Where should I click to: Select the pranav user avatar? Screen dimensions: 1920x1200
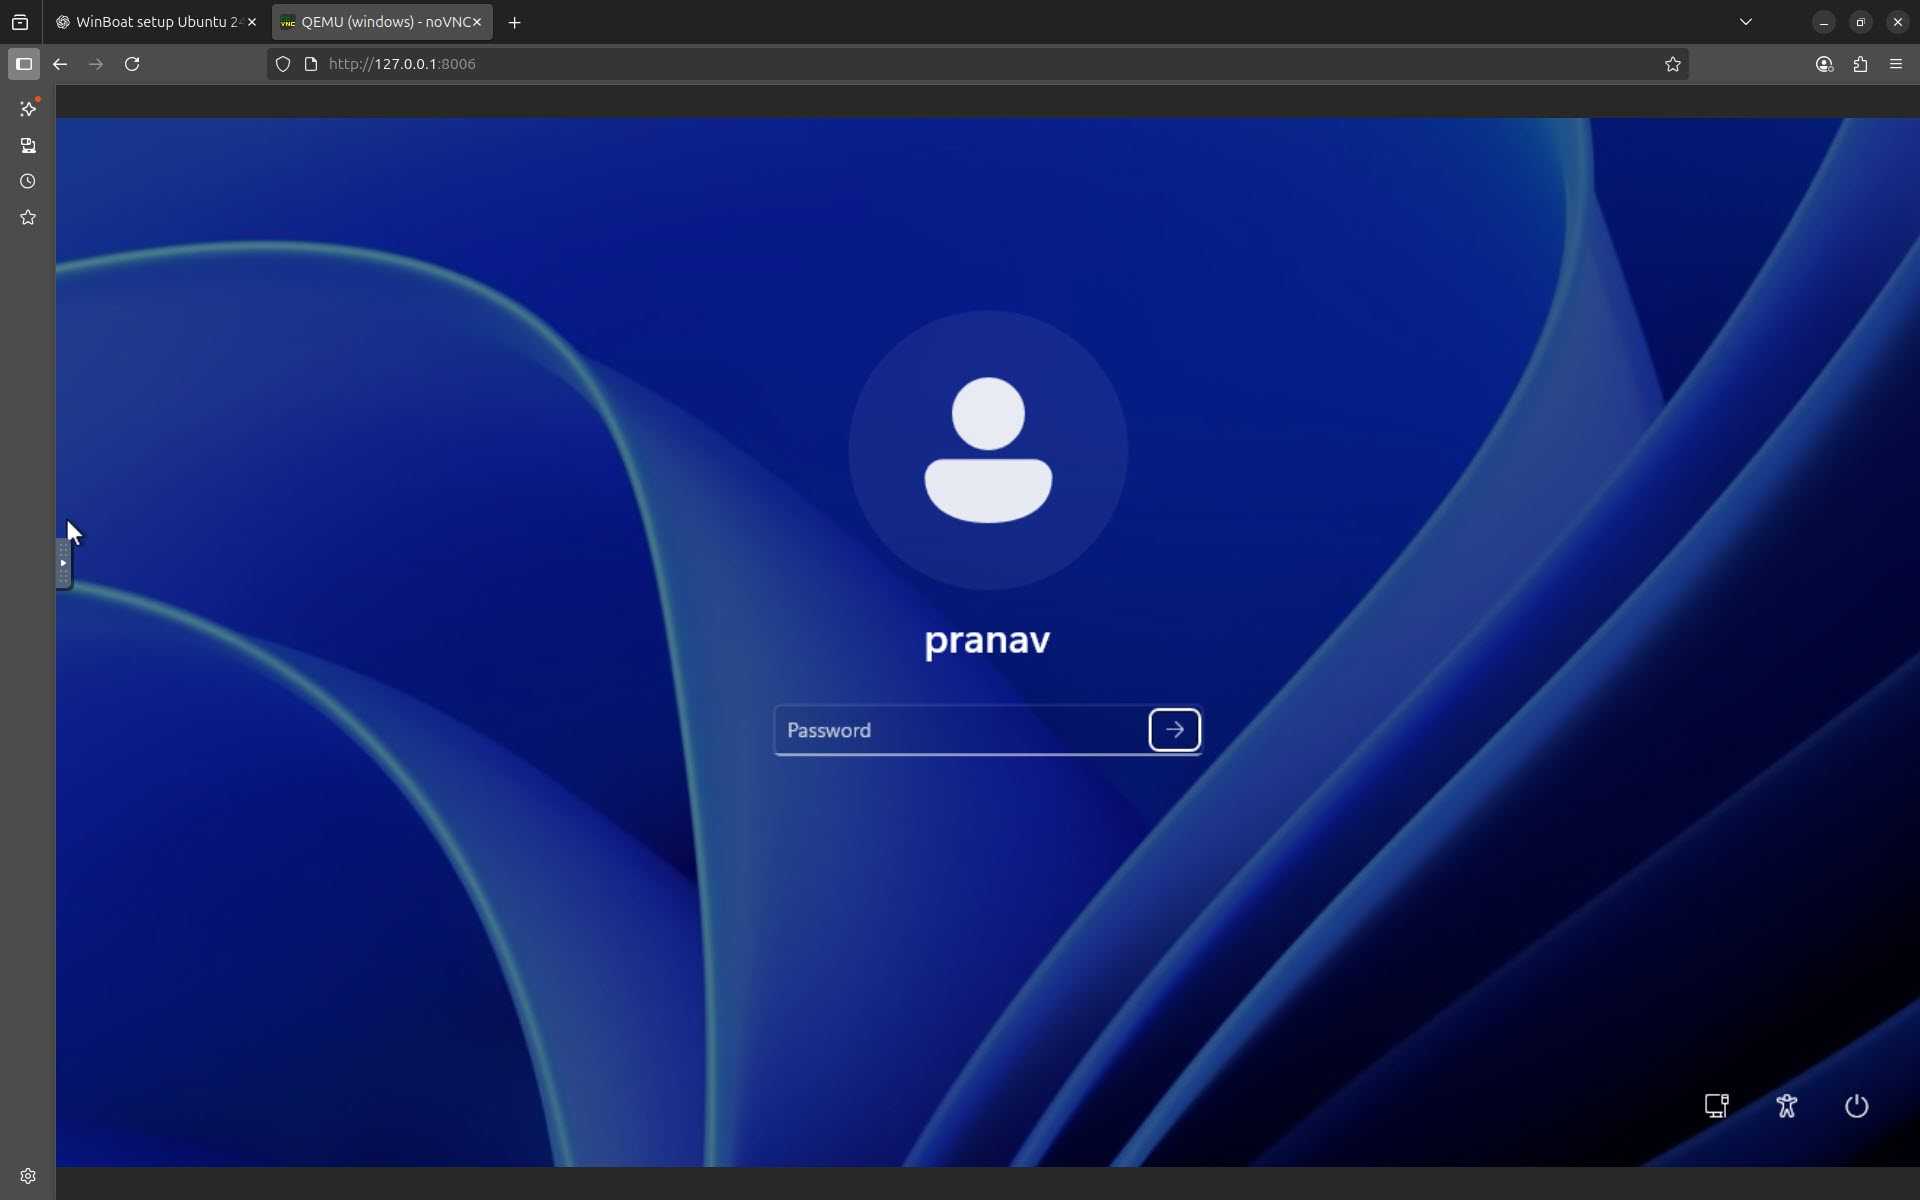pyautogui.click(x=988, y=450)
